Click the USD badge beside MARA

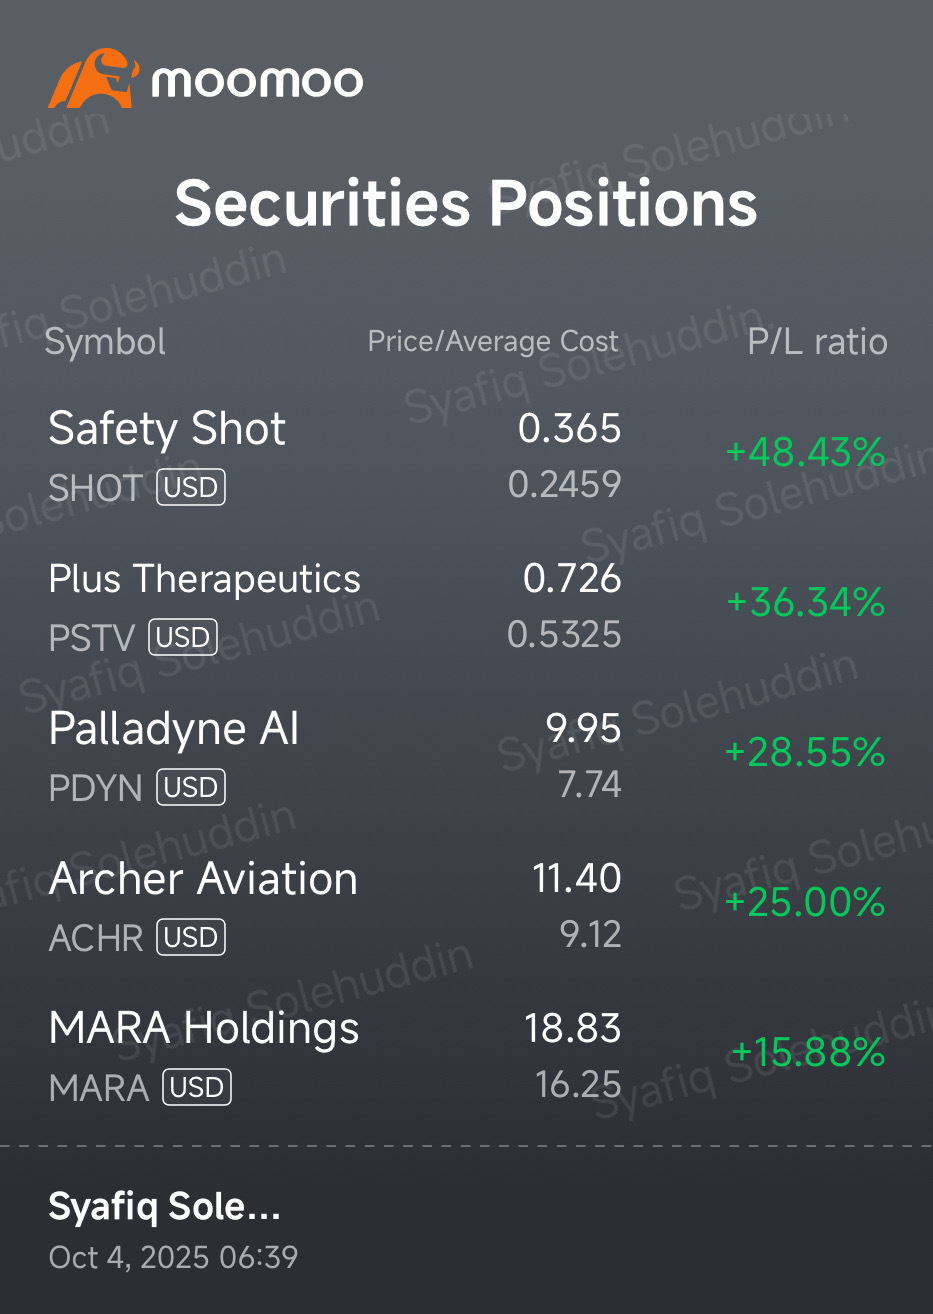(x=197, y=1087)
